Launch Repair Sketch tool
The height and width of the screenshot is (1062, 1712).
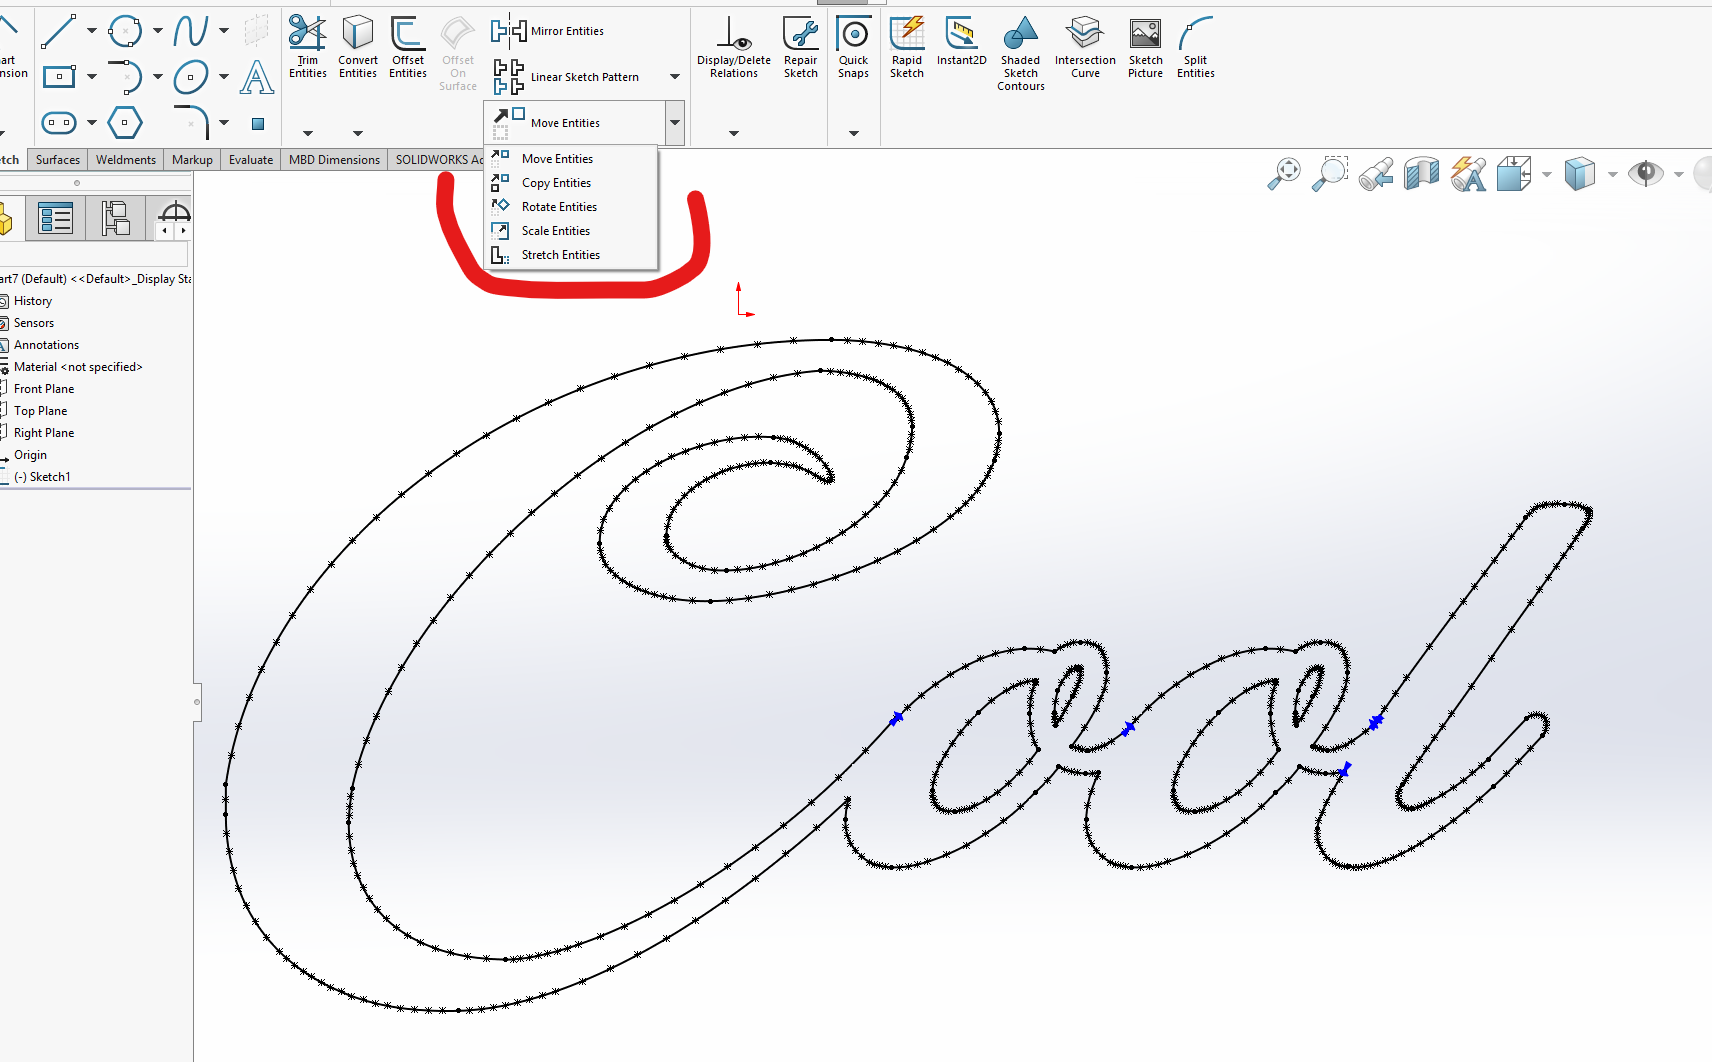click(x=801, y=47)
